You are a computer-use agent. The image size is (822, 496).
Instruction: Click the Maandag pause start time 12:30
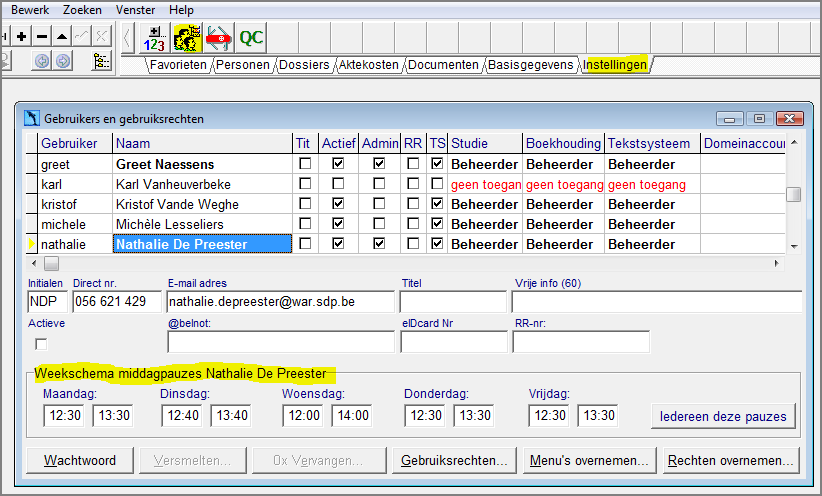click(x=64, y=415)
